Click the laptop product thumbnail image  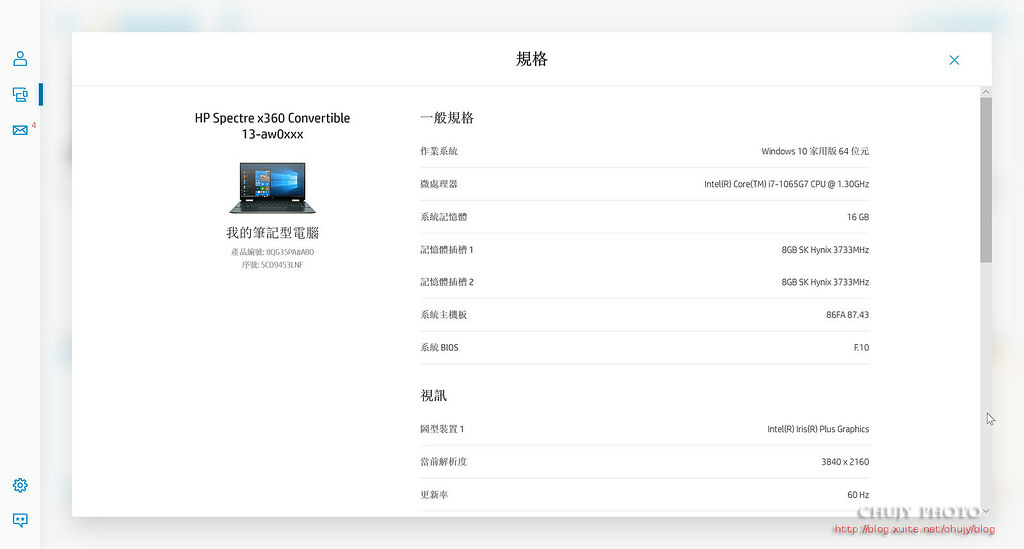pos(272,188)
